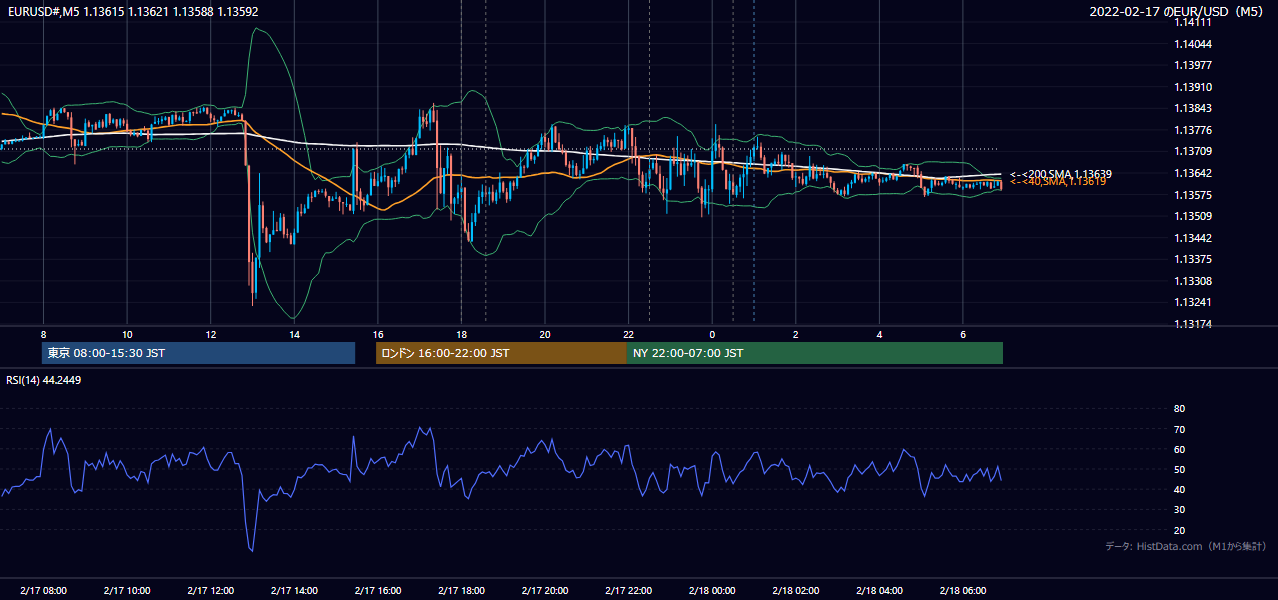Click price axis value 1.13709

(x=1194, y=152)
